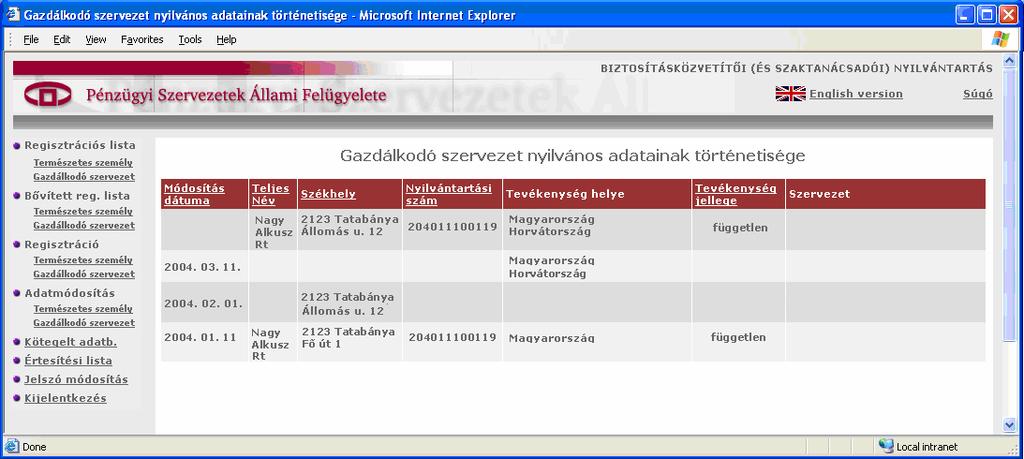Click the Biztosításközvetítői nyilvántartás banner text
1024x459 pixels.
(797, 69)
